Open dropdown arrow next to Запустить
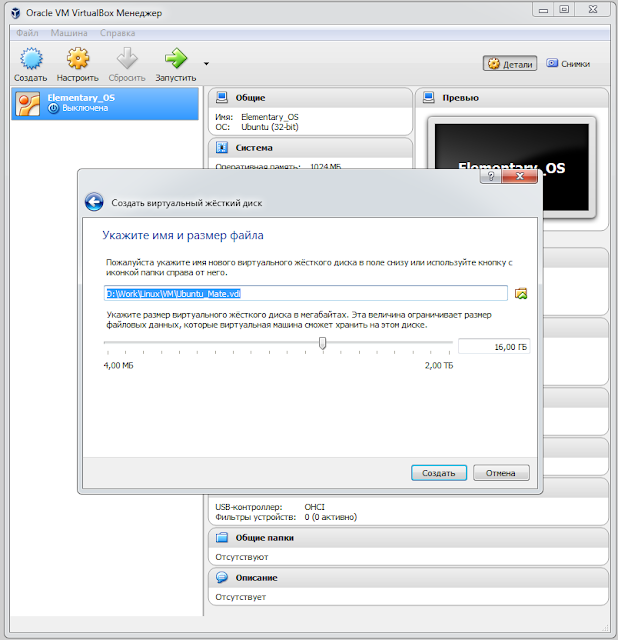 (x=207, y=64)
